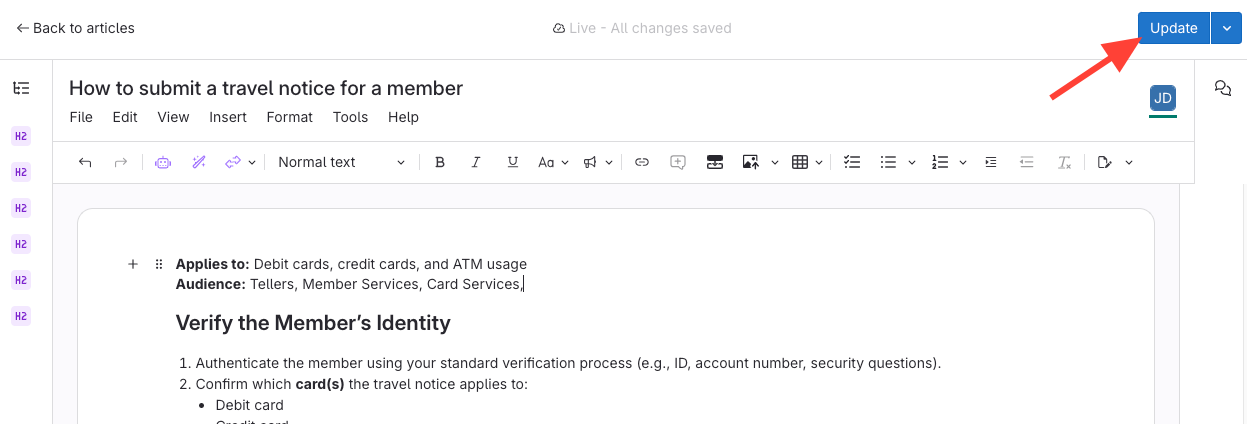Clear formatting with the Tx icon
1247x424 pixels.
point(1064,162)
